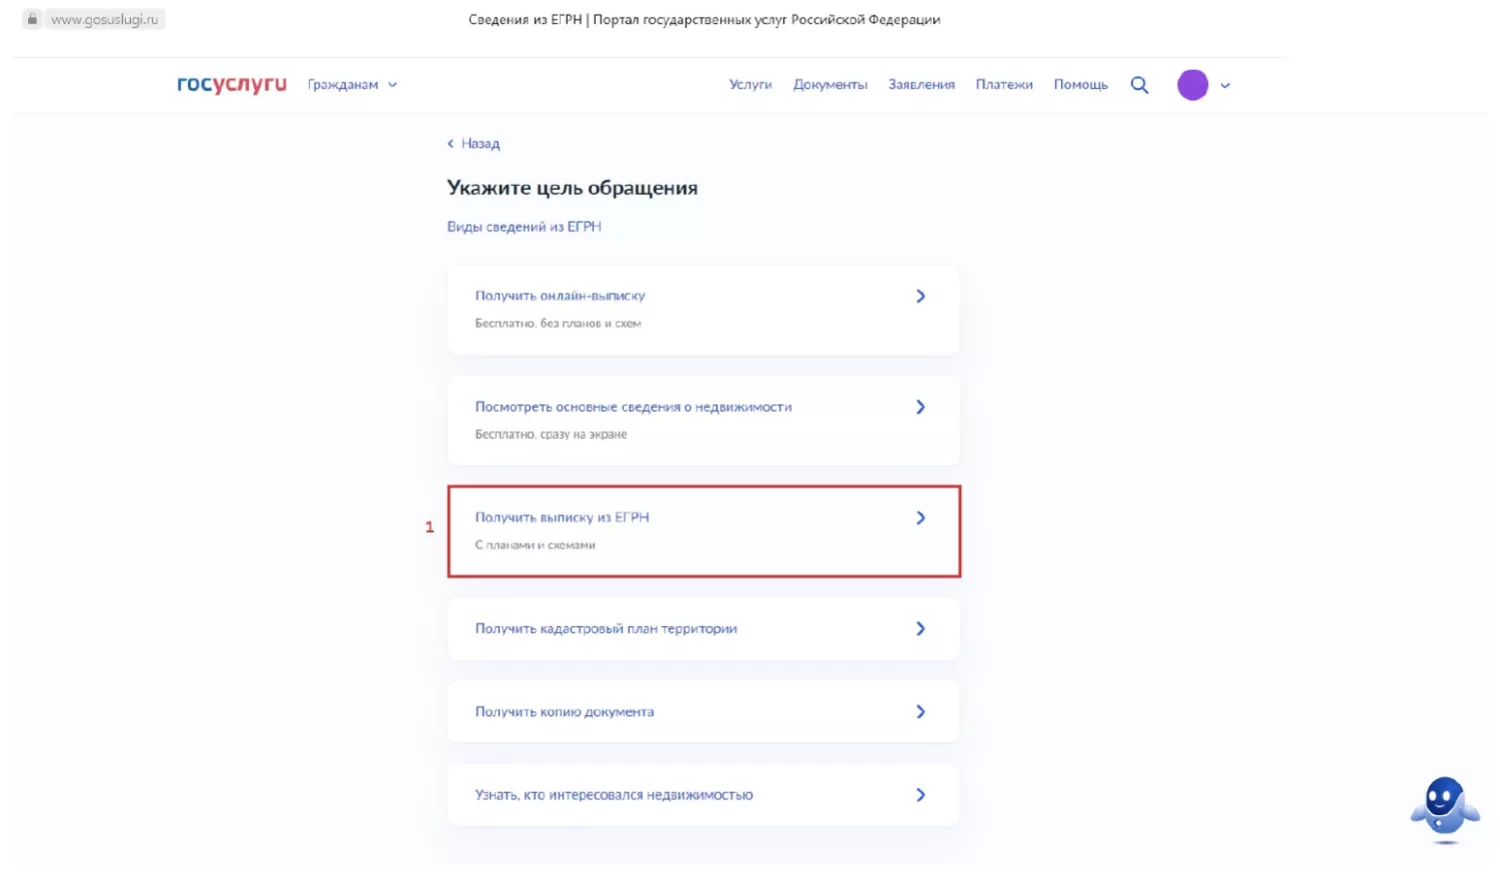
Task: Open the Услуги menu item
Action: (x=750, y=85)
